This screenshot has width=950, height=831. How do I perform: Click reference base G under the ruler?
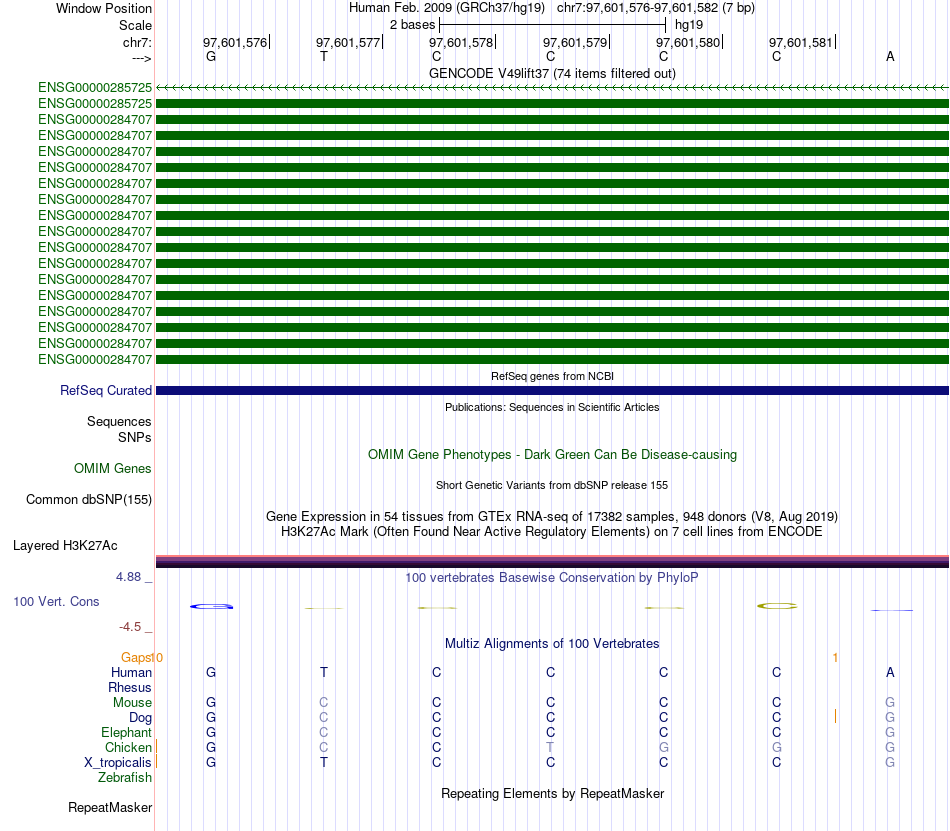(x=211, y=56)
